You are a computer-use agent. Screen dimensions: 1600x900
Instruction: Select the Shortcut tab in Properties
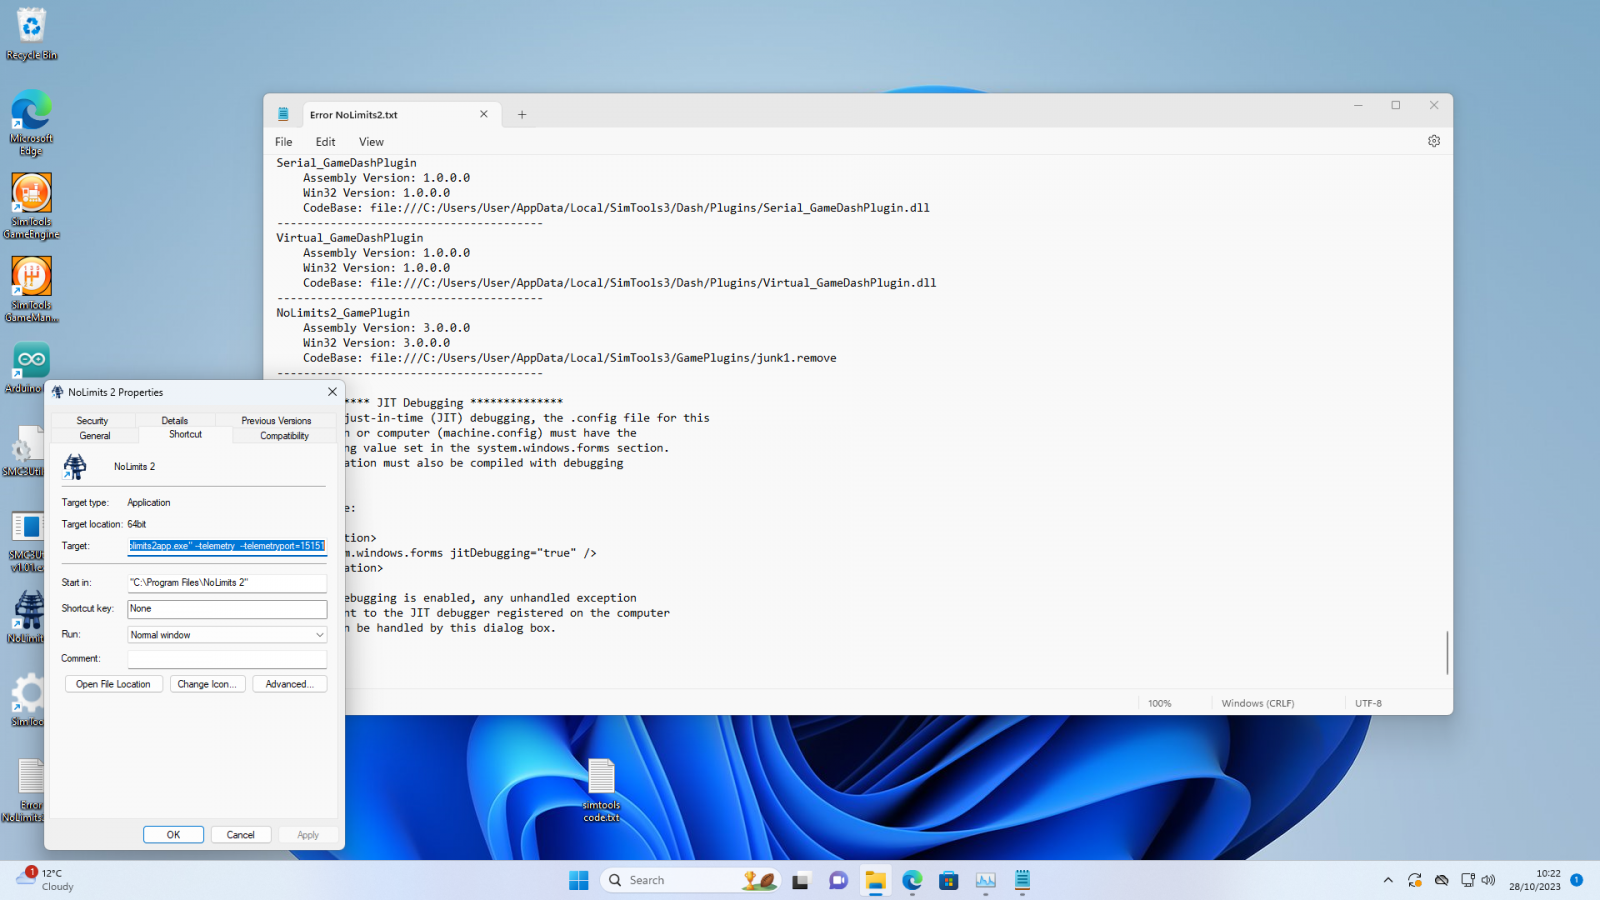[186, 435]
